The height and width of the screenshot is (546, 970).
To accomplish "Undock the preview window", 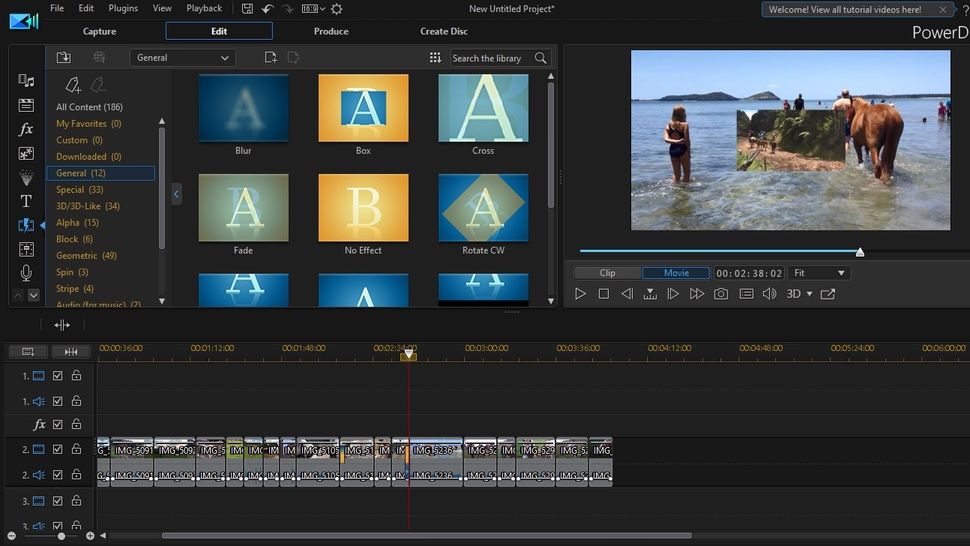I will [x=828, y=294].
